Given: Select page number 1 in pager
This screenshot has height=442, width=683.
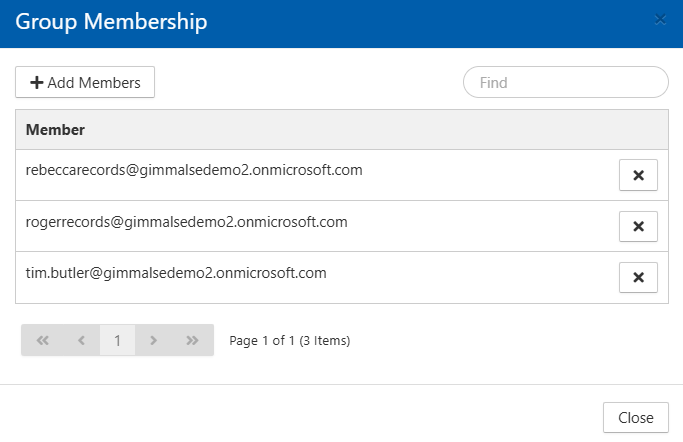Looking at the screenshot, I should [117, 340].
